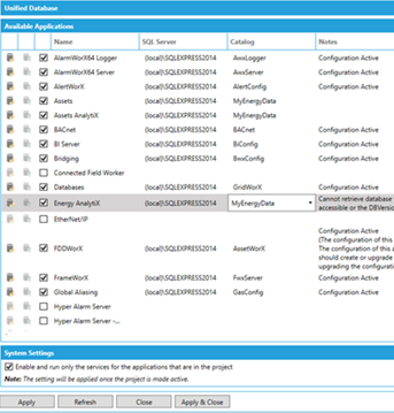
Task: Toggle Enable and run only the services checkbox
Action: tap(9, 367)
